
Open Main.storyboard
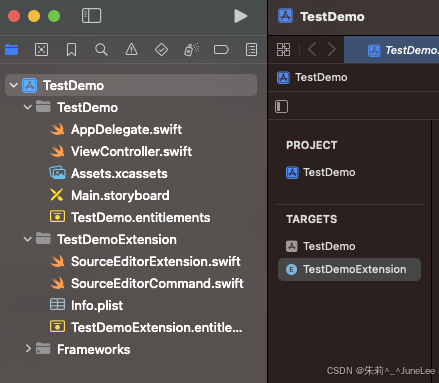tap(120, 195)
